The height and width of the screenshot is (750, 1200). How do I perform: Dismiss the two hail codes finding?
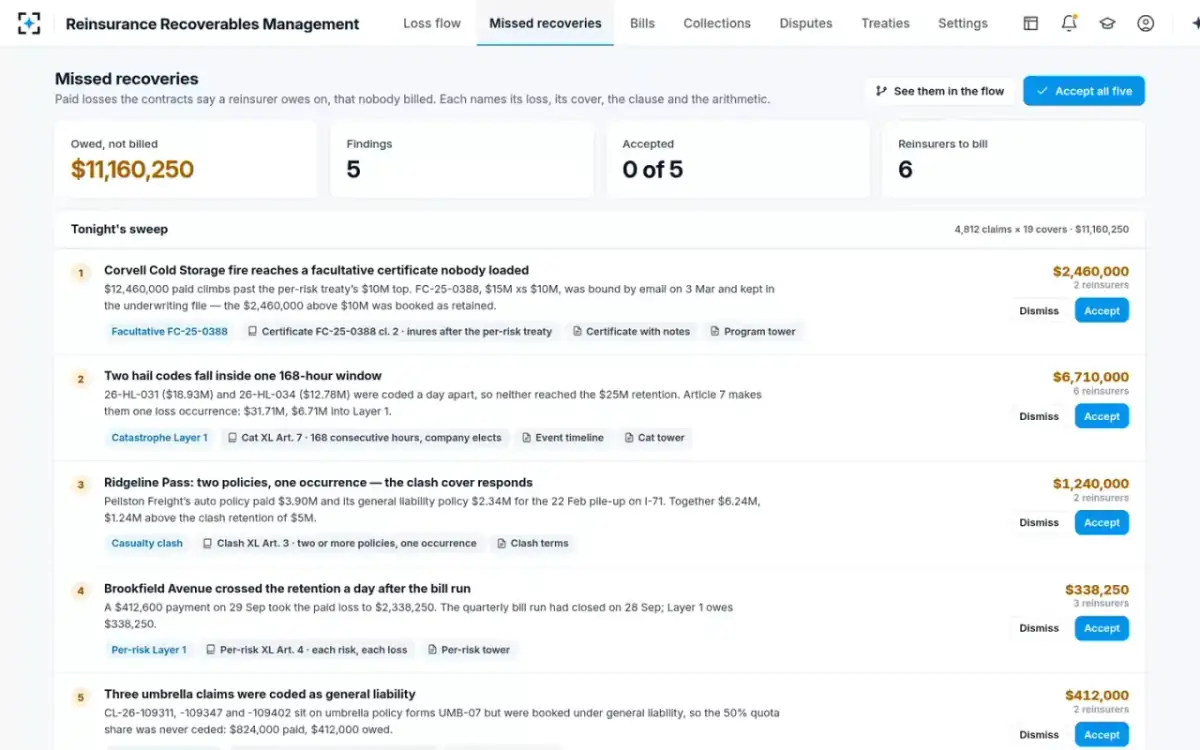[x=1039, y=416]
